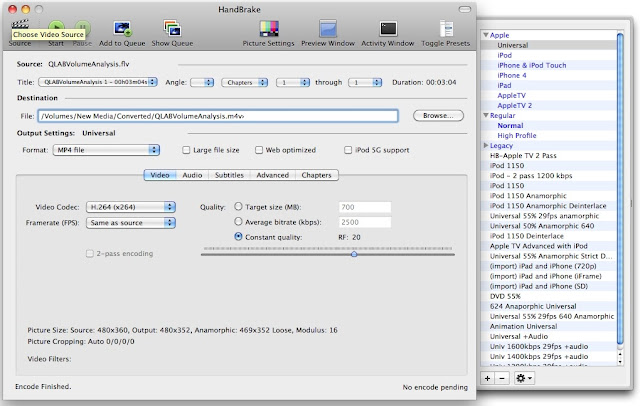Open the Framerate (FPS) dropdown

click(x=131, y=223)
